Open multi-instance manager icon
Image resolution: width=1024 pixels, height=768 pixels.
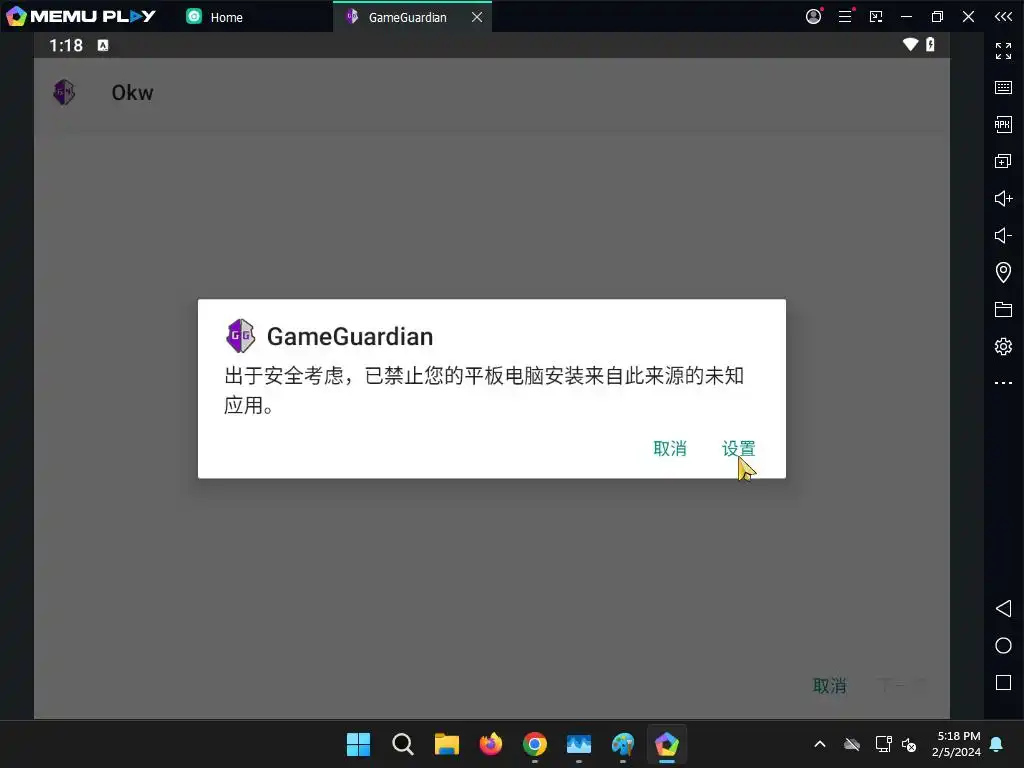point(1003,161)
